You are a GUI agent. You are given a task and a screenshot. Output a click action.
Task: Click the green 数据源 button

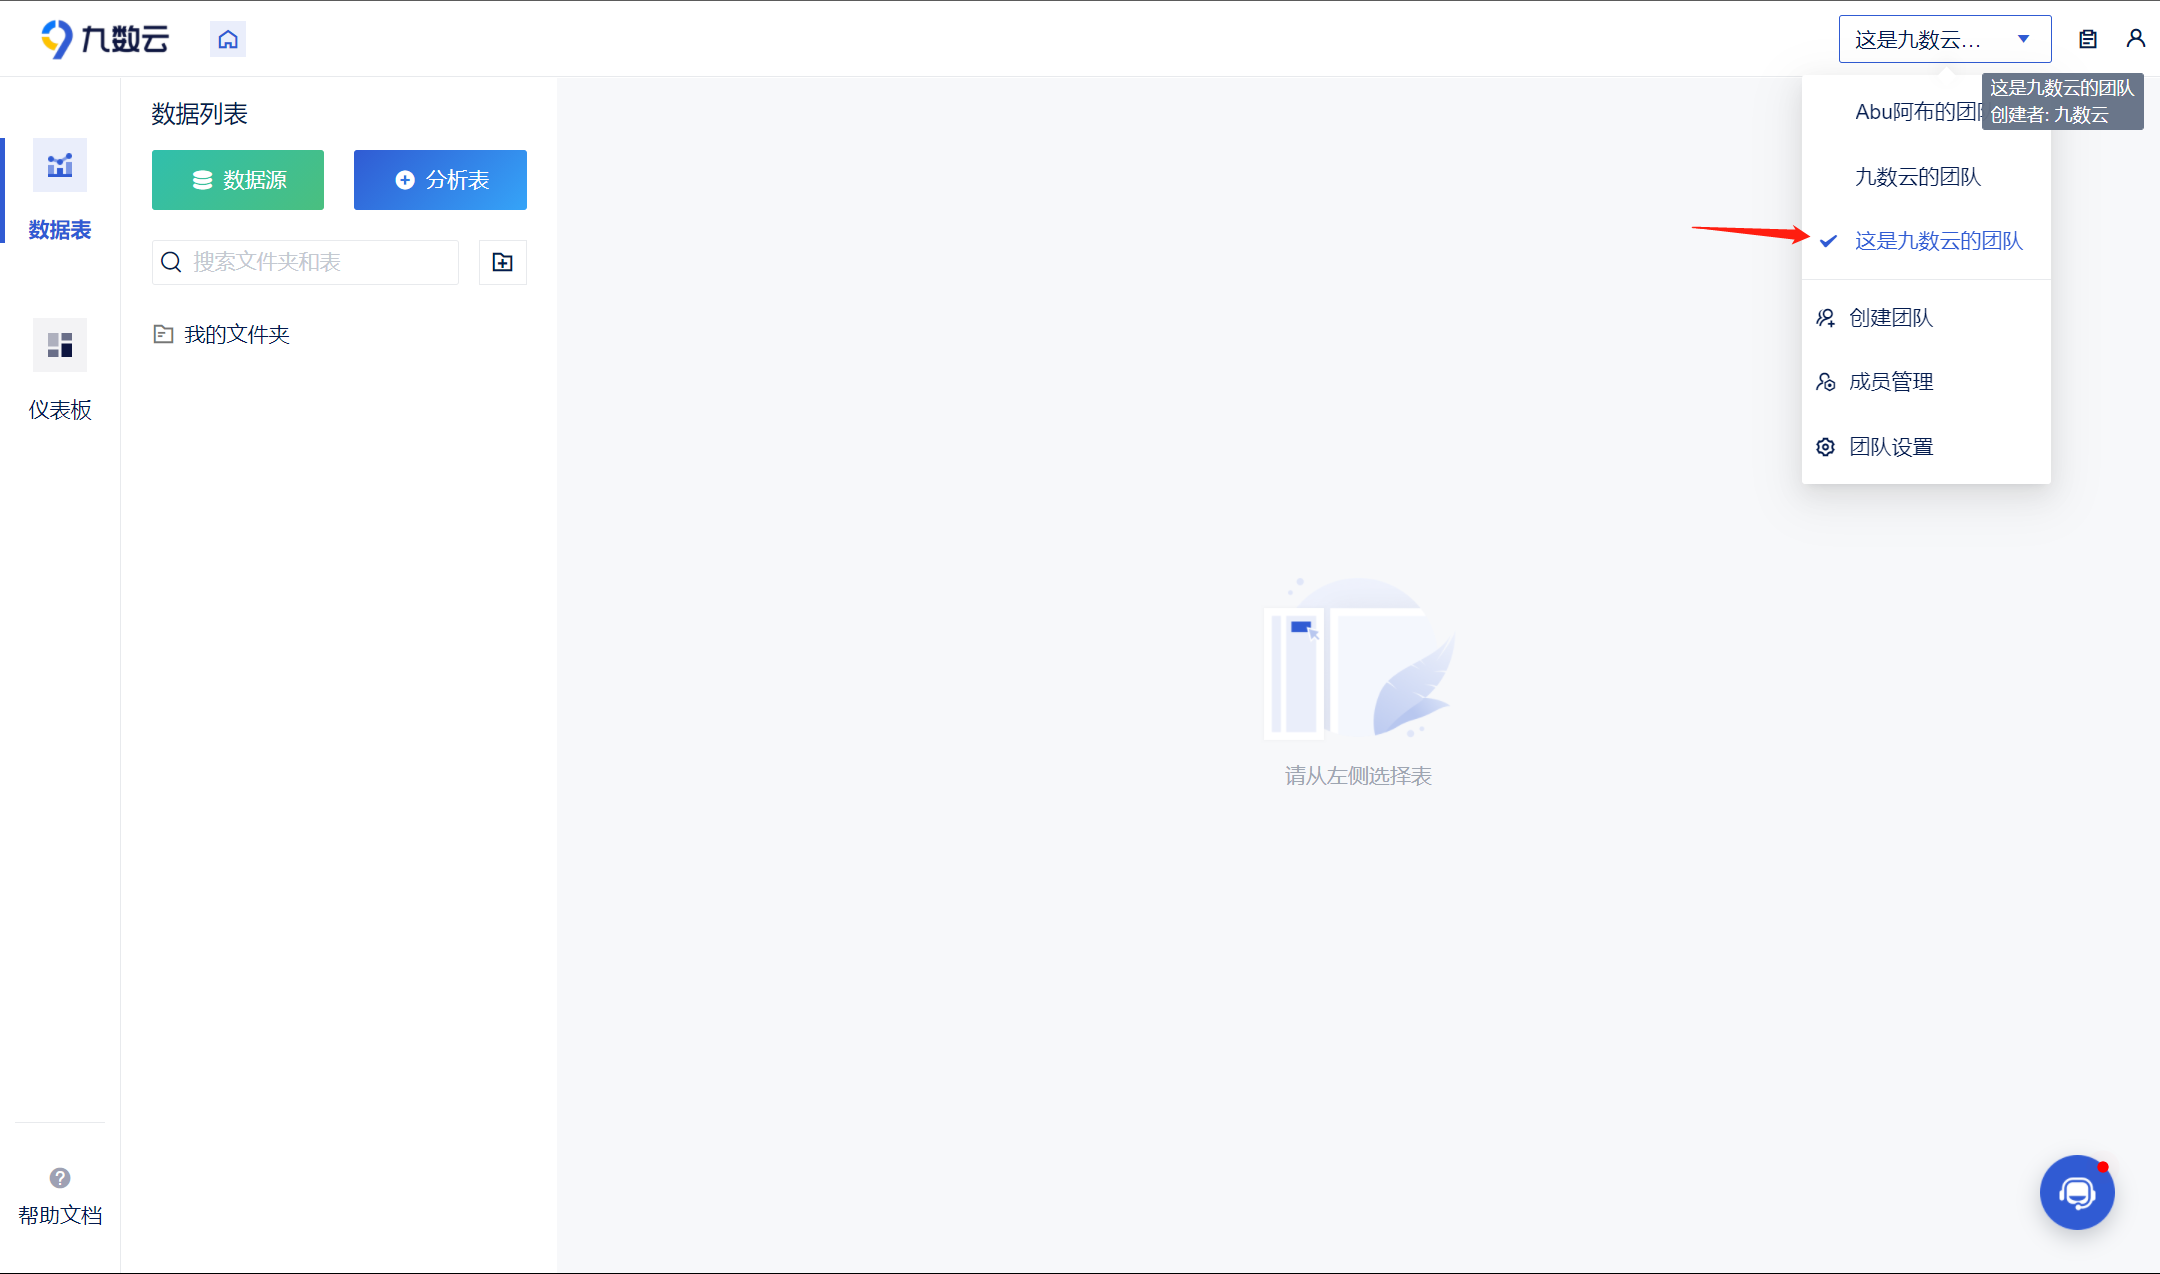tap(238, 180)
